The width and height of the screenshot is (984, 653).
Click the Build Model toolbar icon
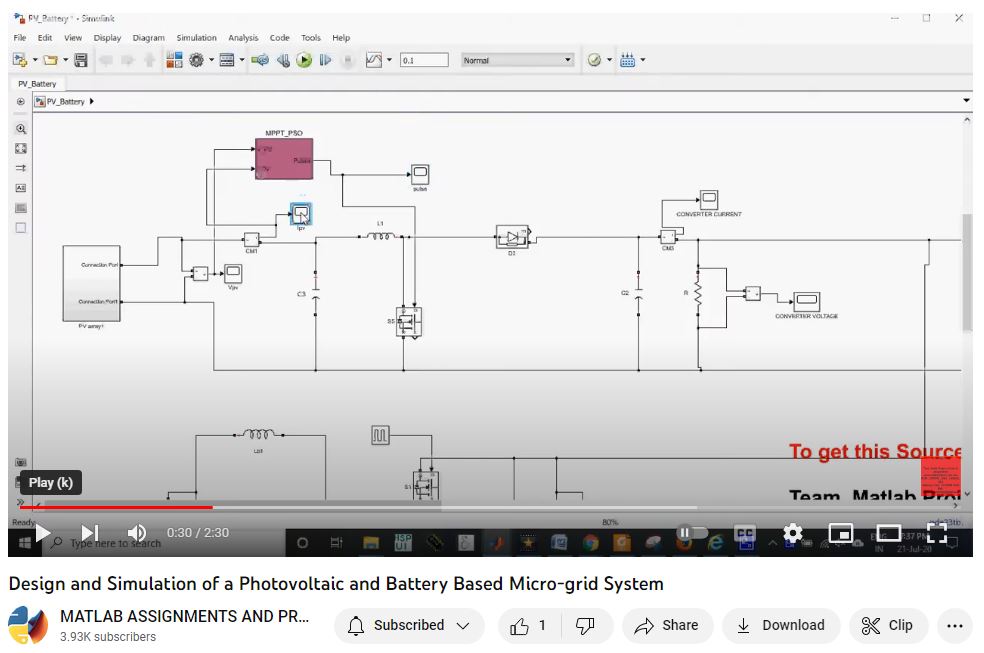pos(628,60)
